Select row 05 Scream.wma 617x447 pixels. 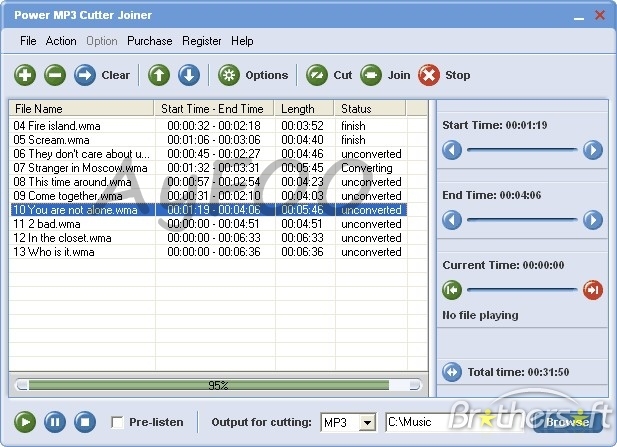coord(209,140)
